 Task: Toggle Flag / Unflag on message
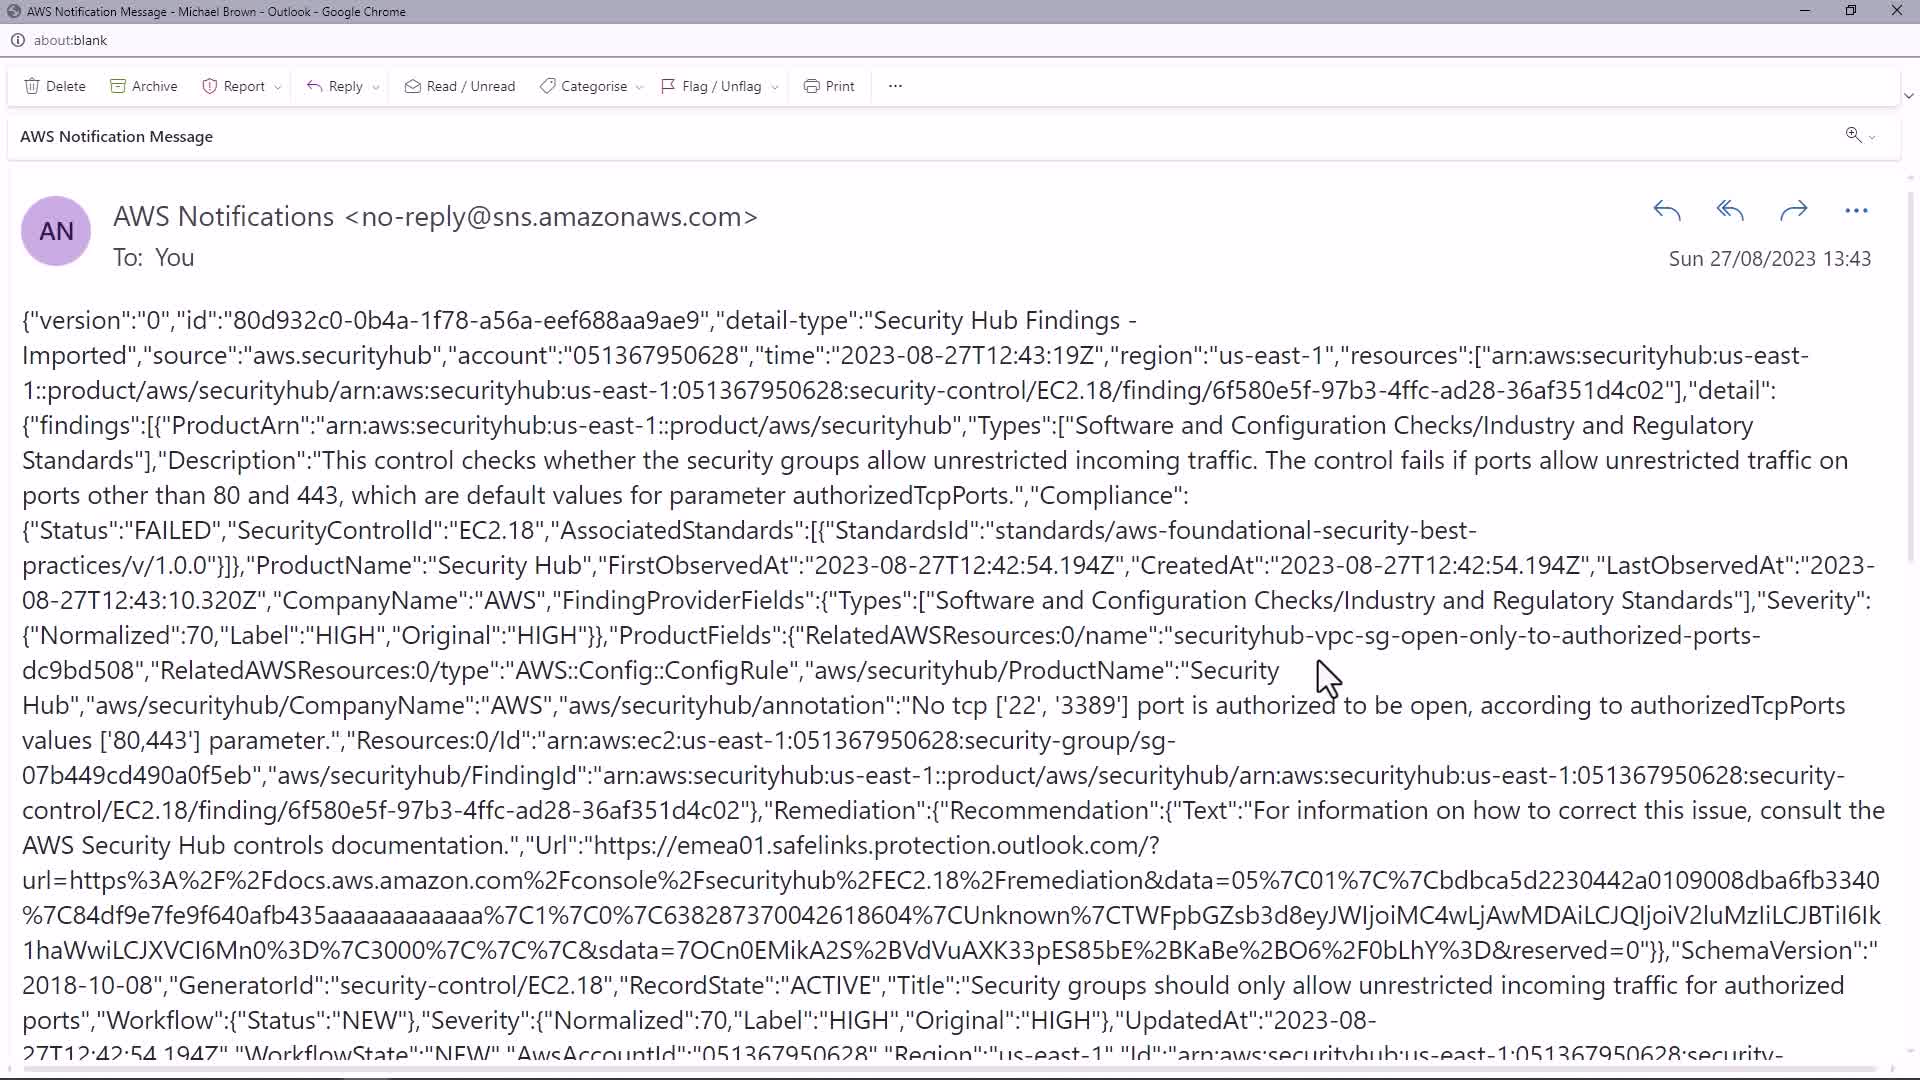coord(710,86)
